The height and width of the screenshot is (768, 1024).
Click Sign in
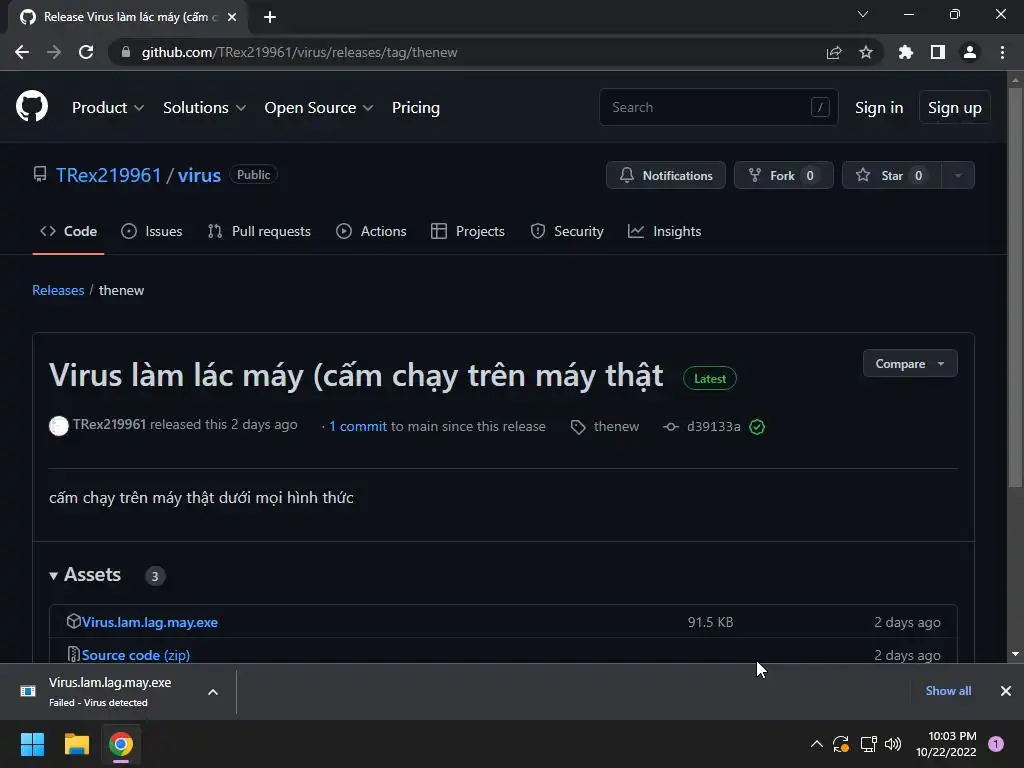879,108
